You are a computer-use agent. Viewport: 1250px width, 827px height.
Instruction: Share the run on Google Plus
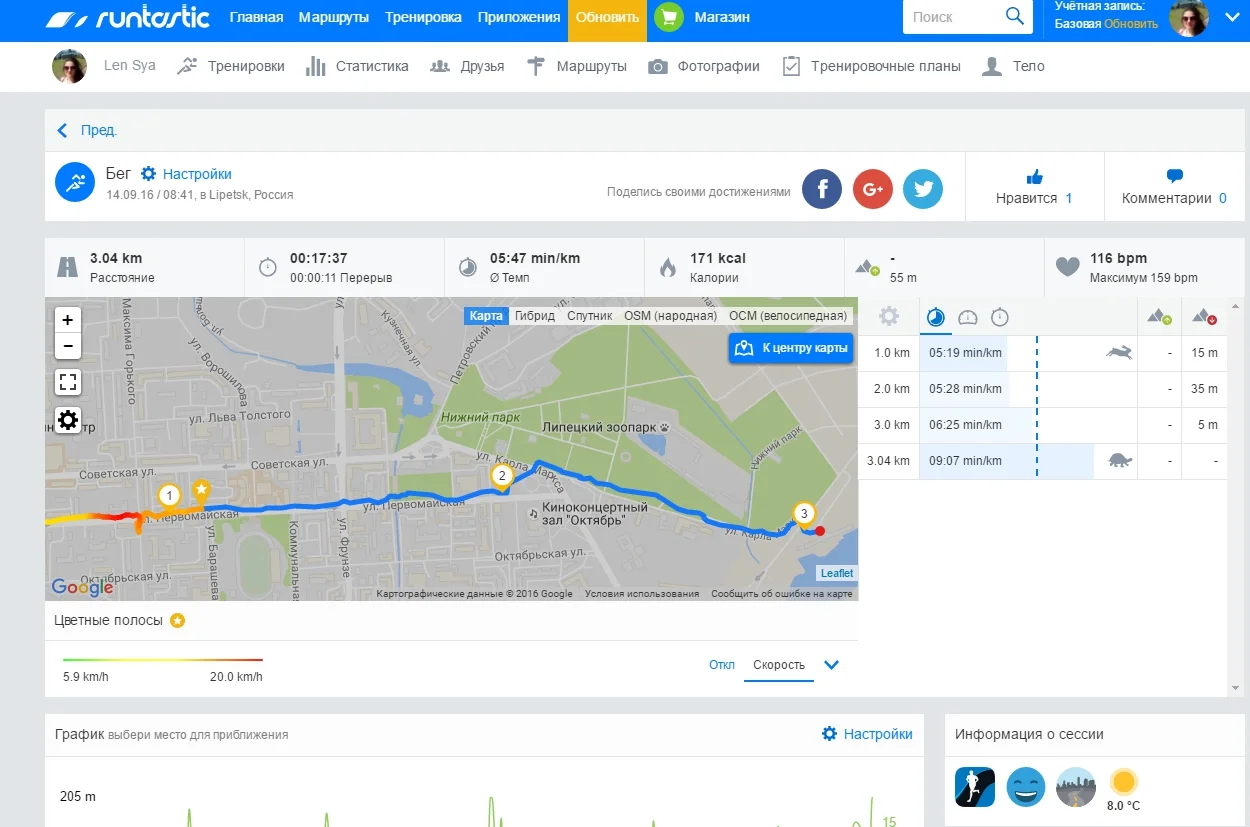[872, 189]
